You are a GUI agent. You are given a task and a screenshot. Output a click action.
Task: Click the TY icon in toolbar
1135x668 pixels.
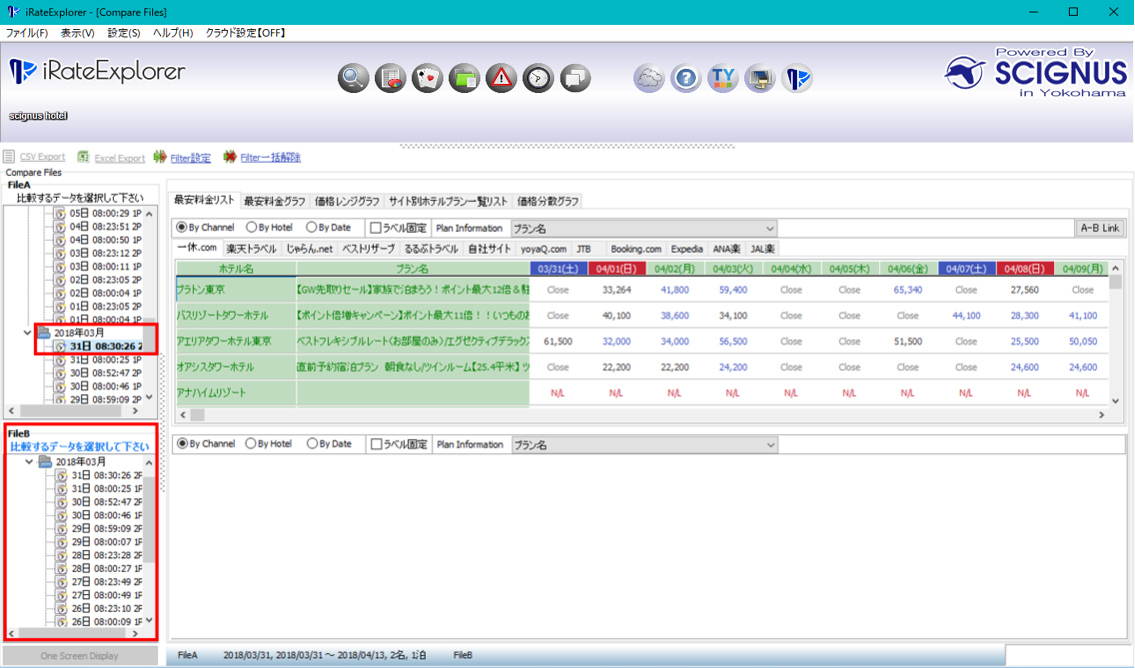[x=722, y=78]
